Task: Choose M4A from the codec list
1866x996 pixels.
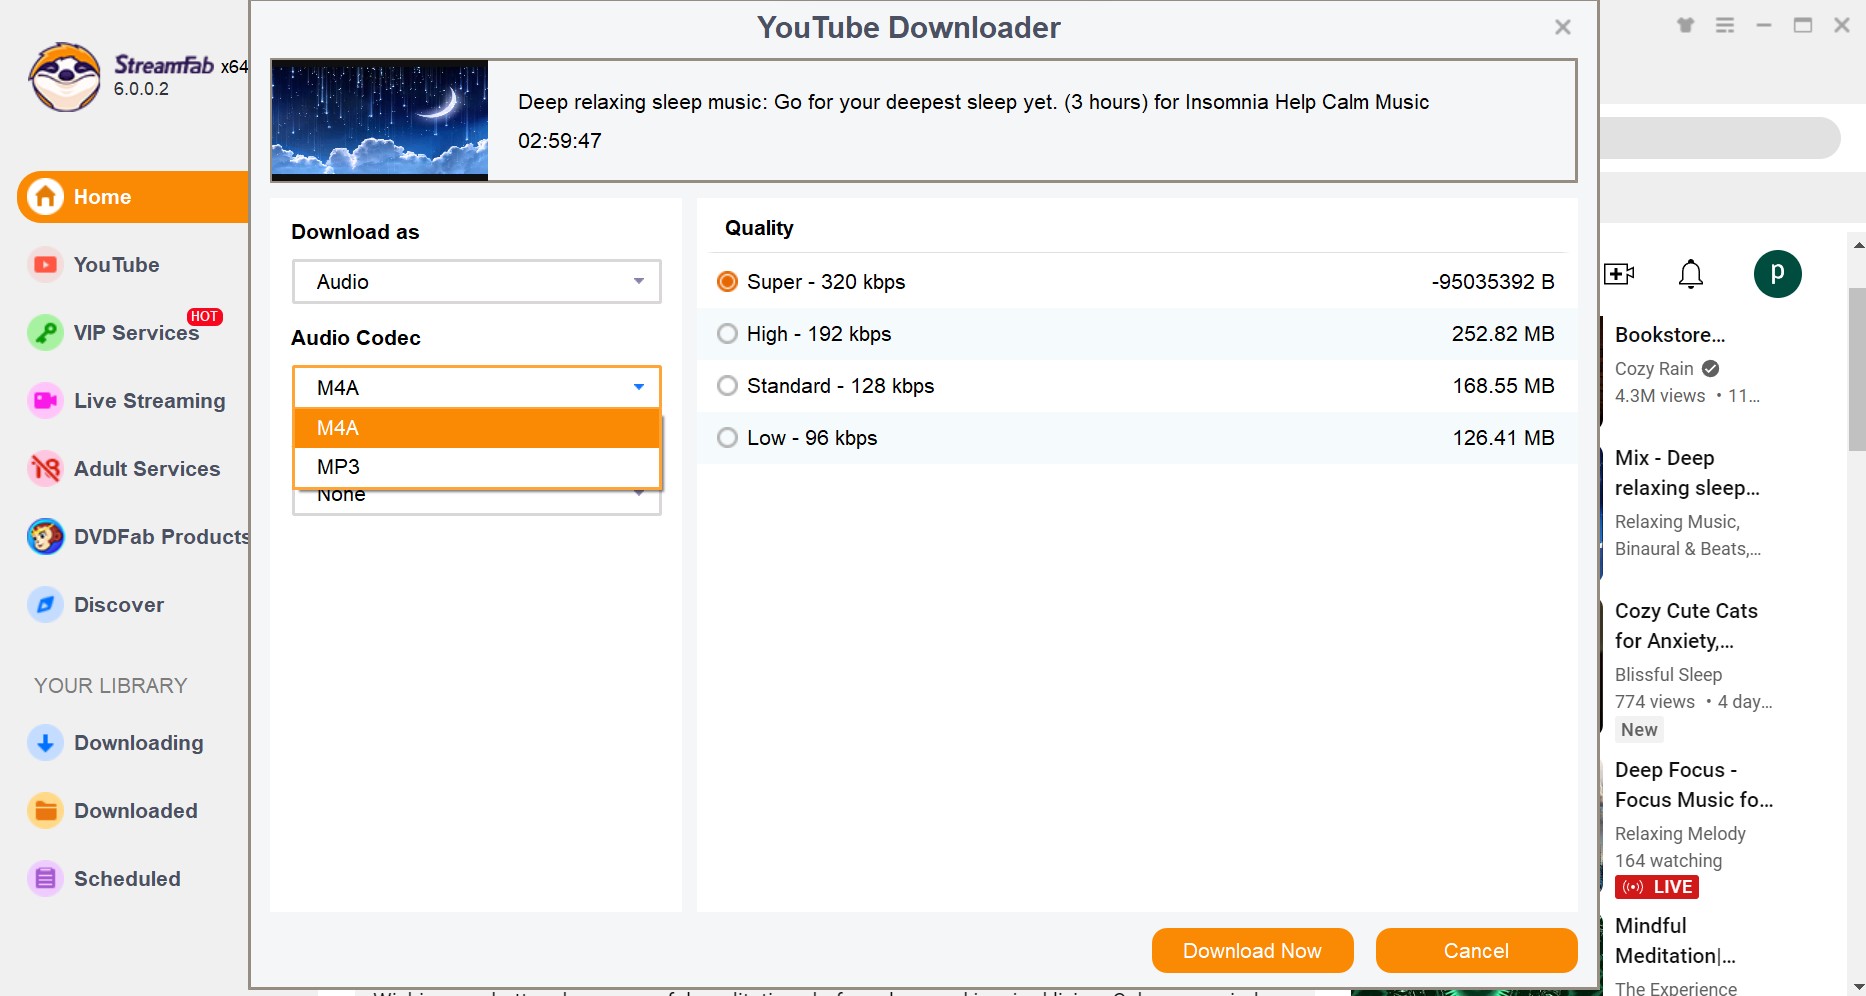Action: tap(477, 428)
